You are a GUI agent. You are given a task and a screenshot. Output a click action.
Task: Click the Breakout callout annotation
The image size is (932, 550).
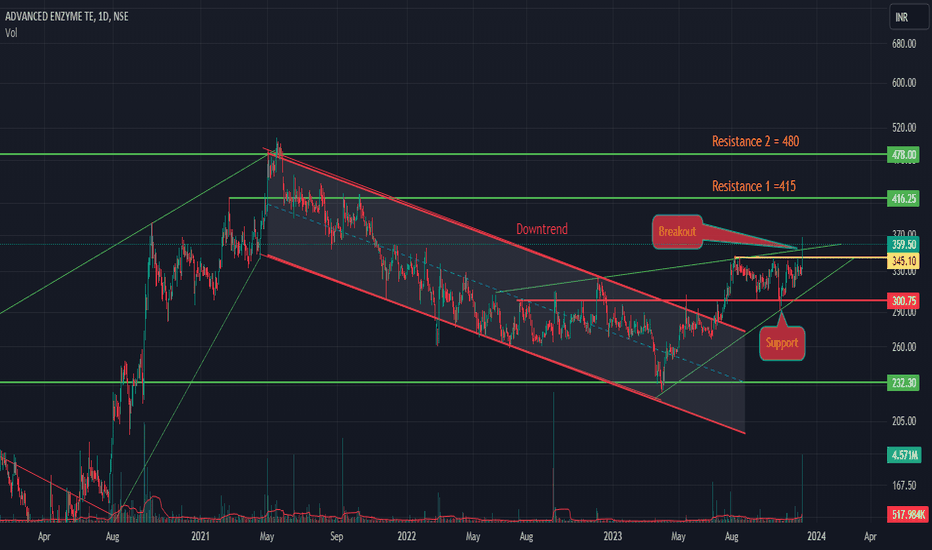678,232
